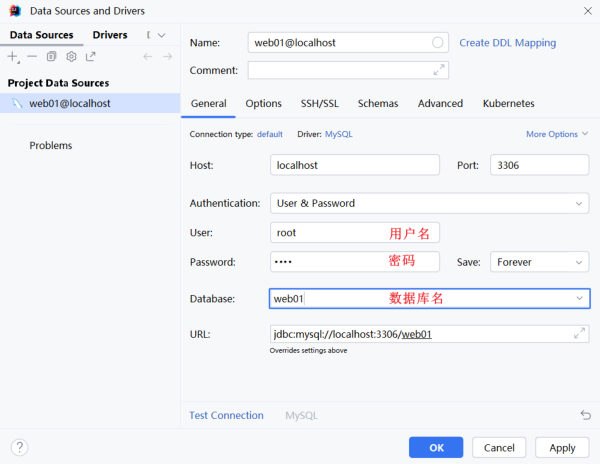Click the color circle in Name field
Viewport: 600px width, 464px height.
coord(437,42)
